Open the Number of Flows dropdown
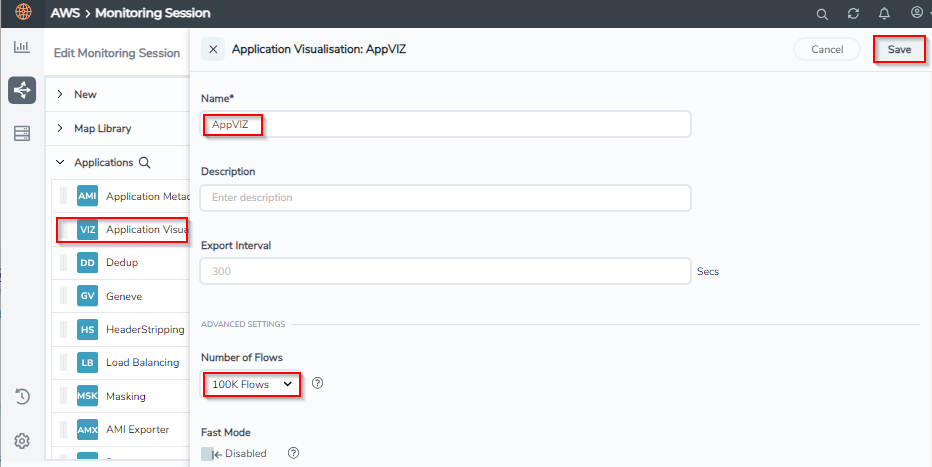This screenshot has width=932, height=467. click(x=252, y=384)
